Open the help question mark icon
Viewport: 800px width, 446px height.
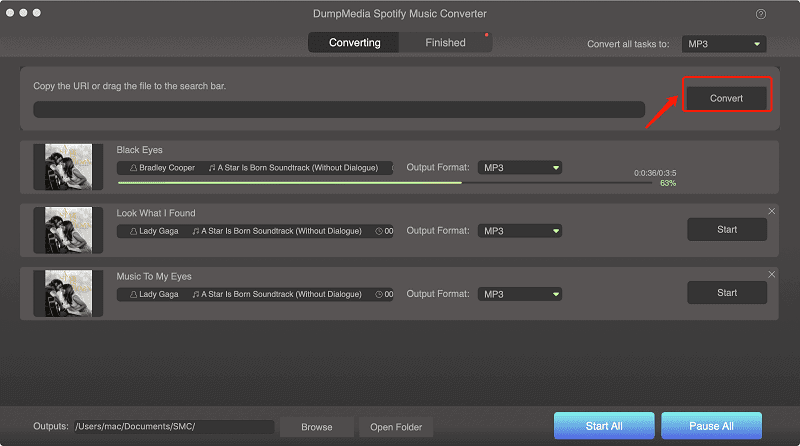(761, 14)
